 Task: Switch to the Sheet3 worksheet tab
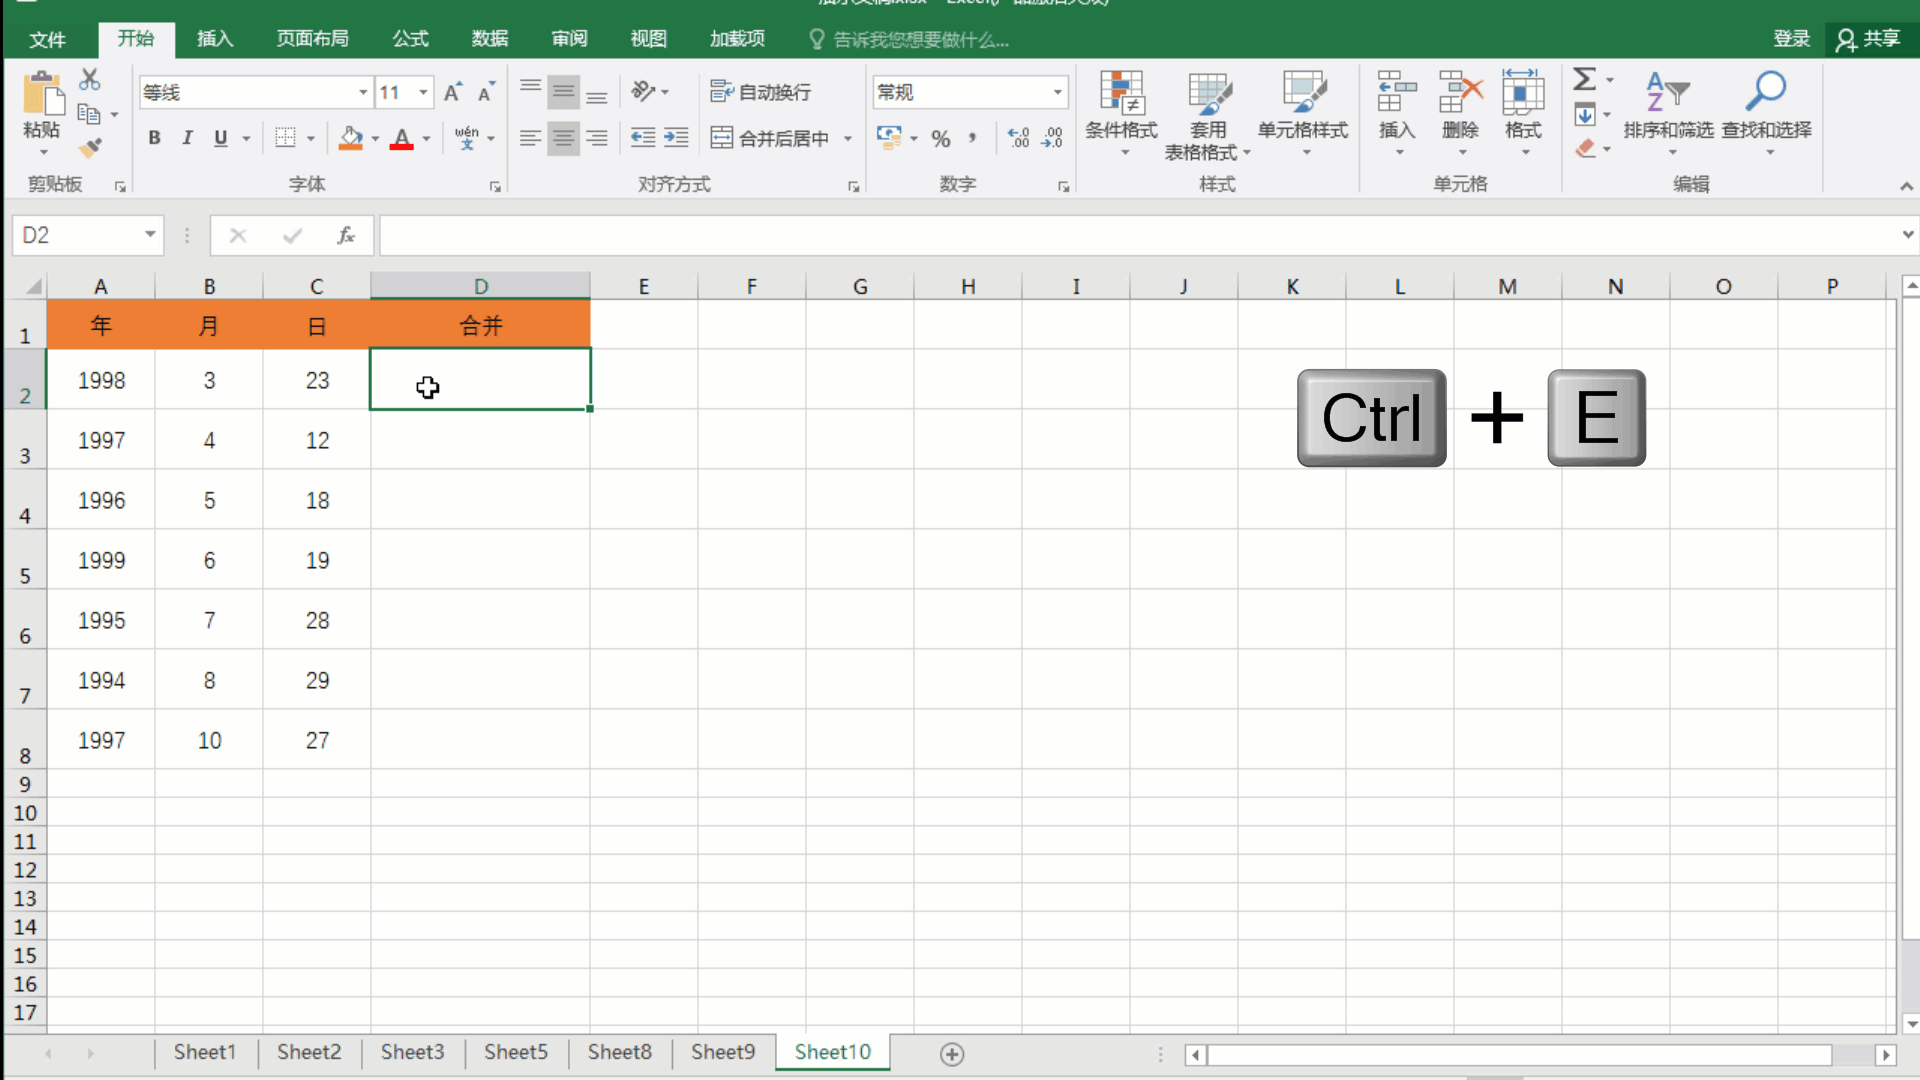(x=412, y=1052)
